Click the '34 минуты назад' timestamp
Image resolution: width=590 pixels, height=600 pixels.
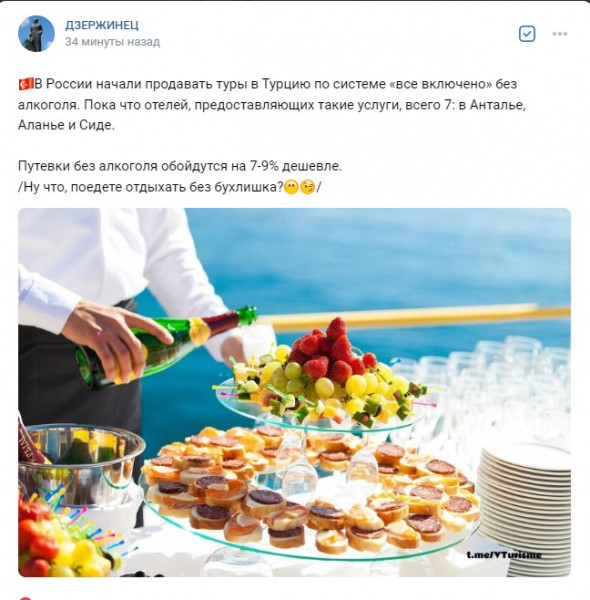pos(112,42)
